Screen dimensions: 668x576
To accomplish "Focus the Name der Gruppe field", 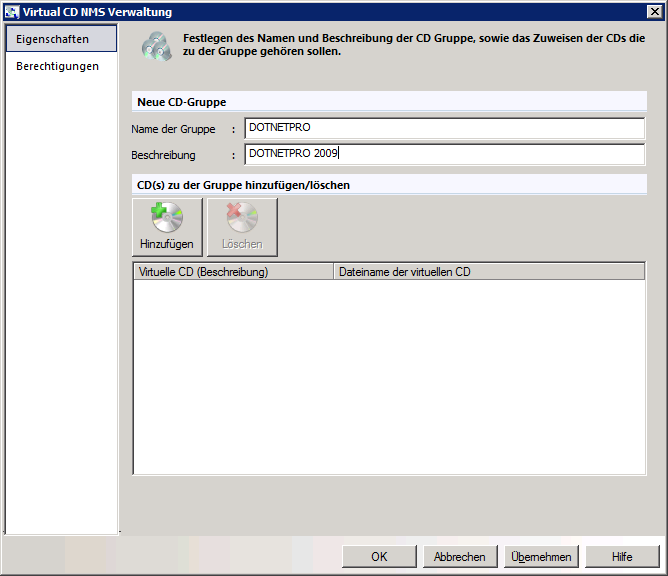I will tap(445, 128).
